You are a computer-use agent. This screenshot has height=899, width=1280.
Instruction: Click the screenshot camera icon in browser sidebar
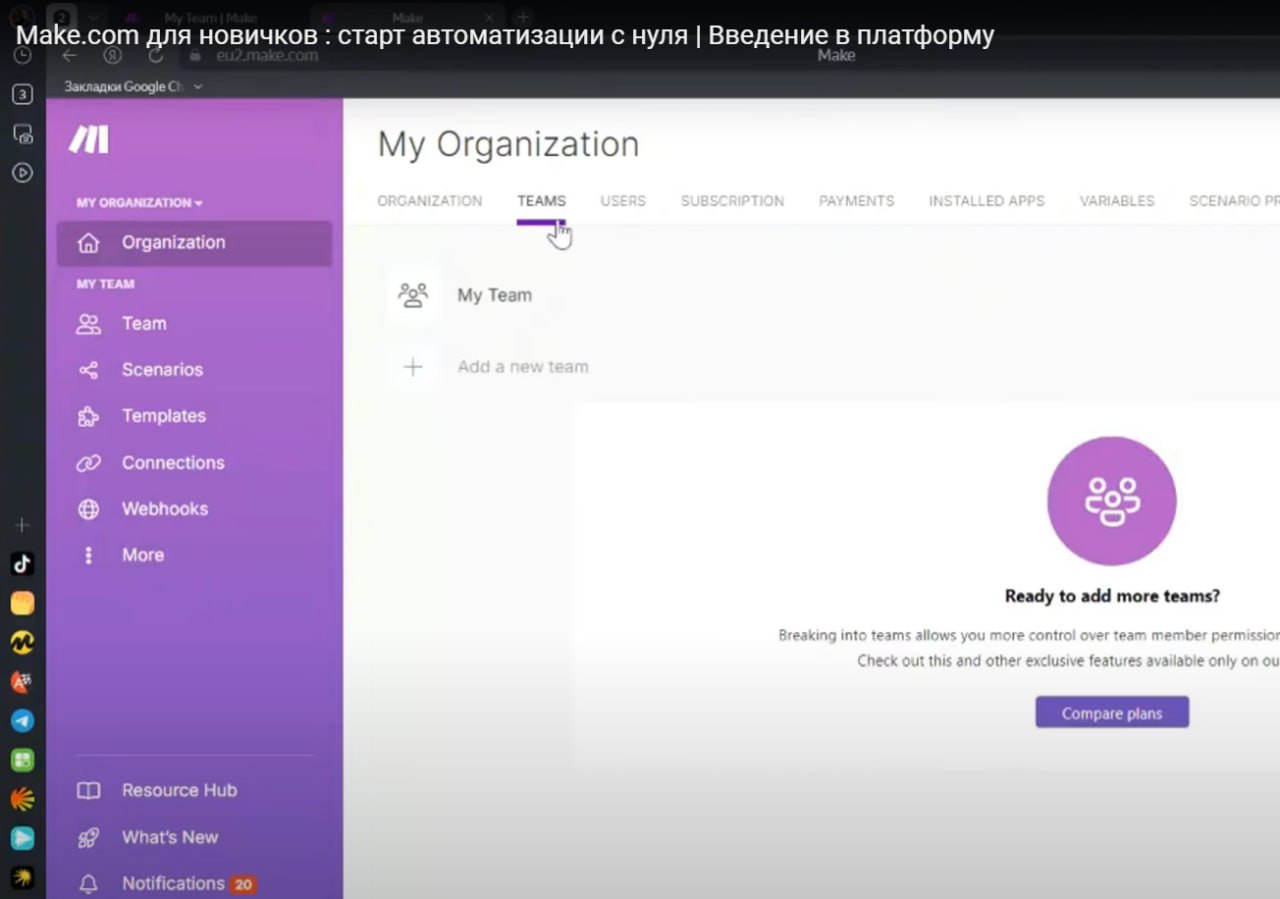coord(22,134)
